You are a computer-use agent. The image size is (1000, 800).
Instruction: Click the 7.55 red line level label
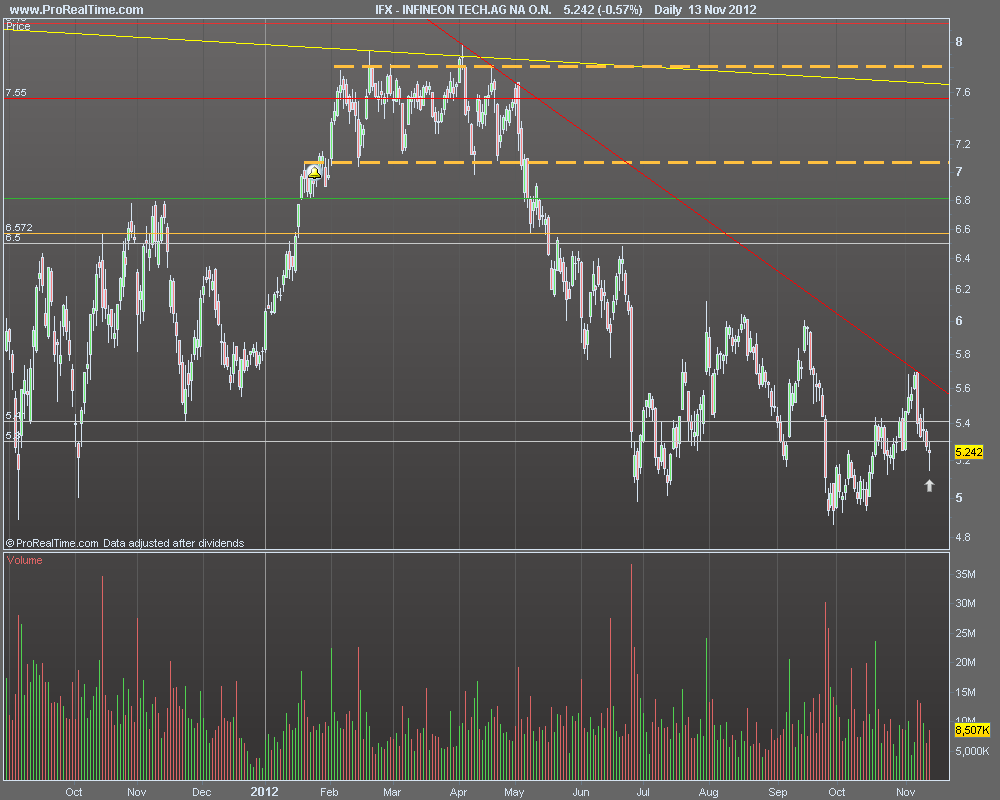[x=16, y=93]
